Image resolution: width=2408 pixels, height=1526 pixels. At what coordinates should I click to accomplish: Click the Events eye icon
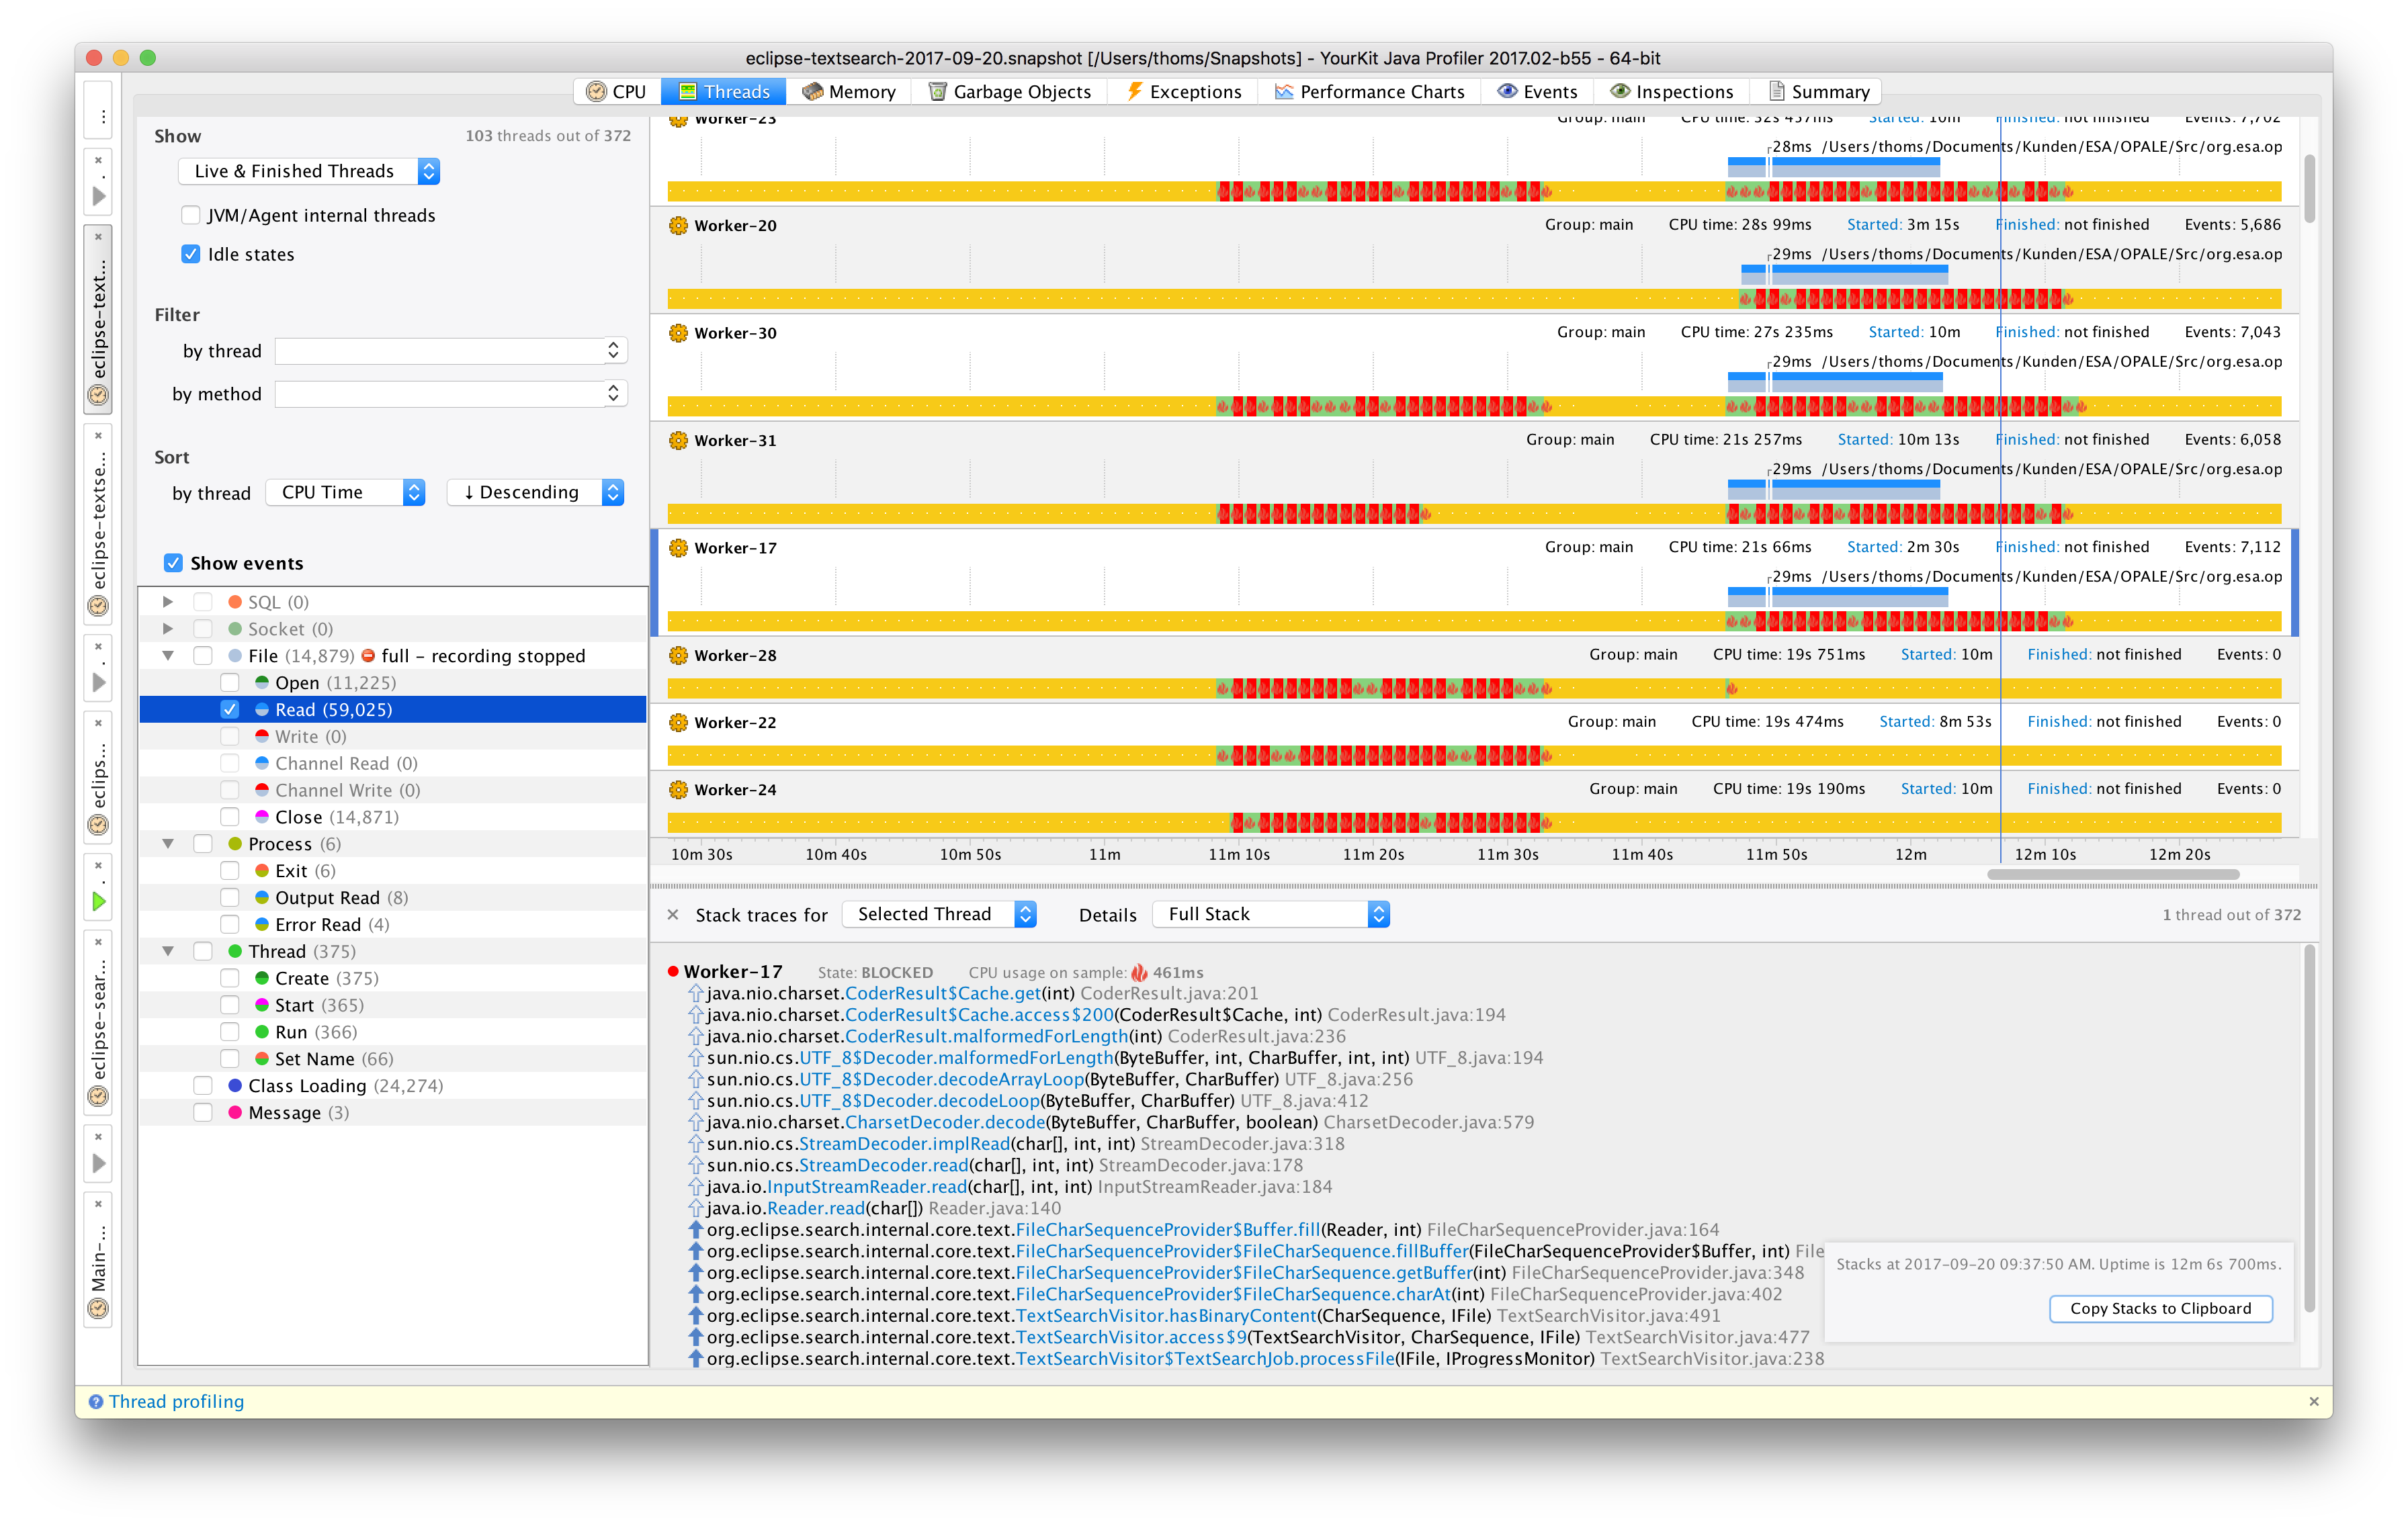(x=1506, y=92)
